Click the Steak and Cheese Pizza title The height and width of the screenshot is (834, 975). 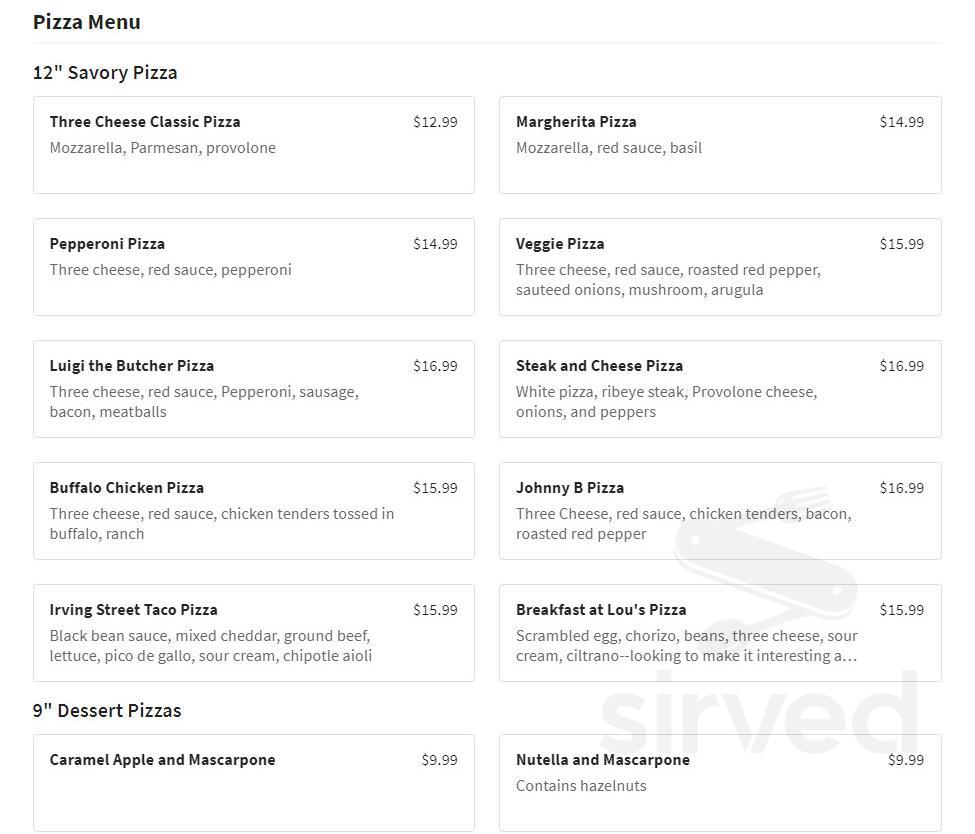[599, 366]
